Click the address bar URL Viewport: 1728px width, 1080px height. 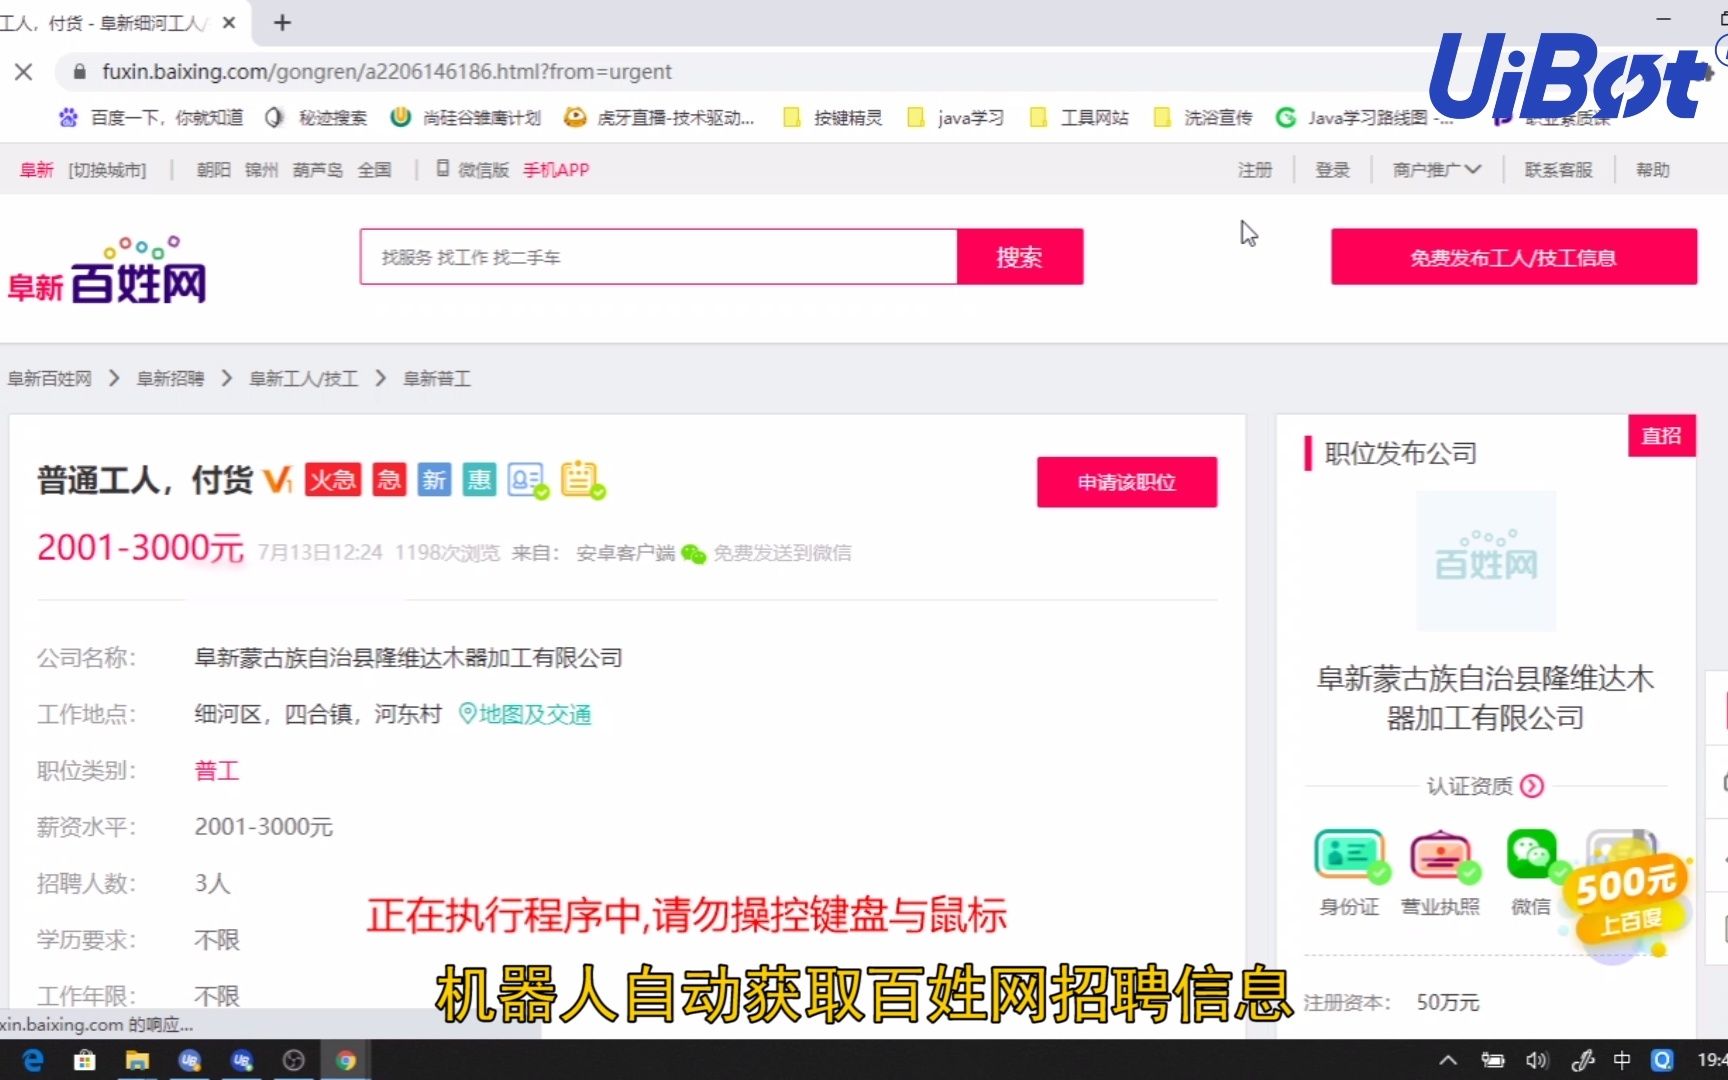click(x=387, y=72)
